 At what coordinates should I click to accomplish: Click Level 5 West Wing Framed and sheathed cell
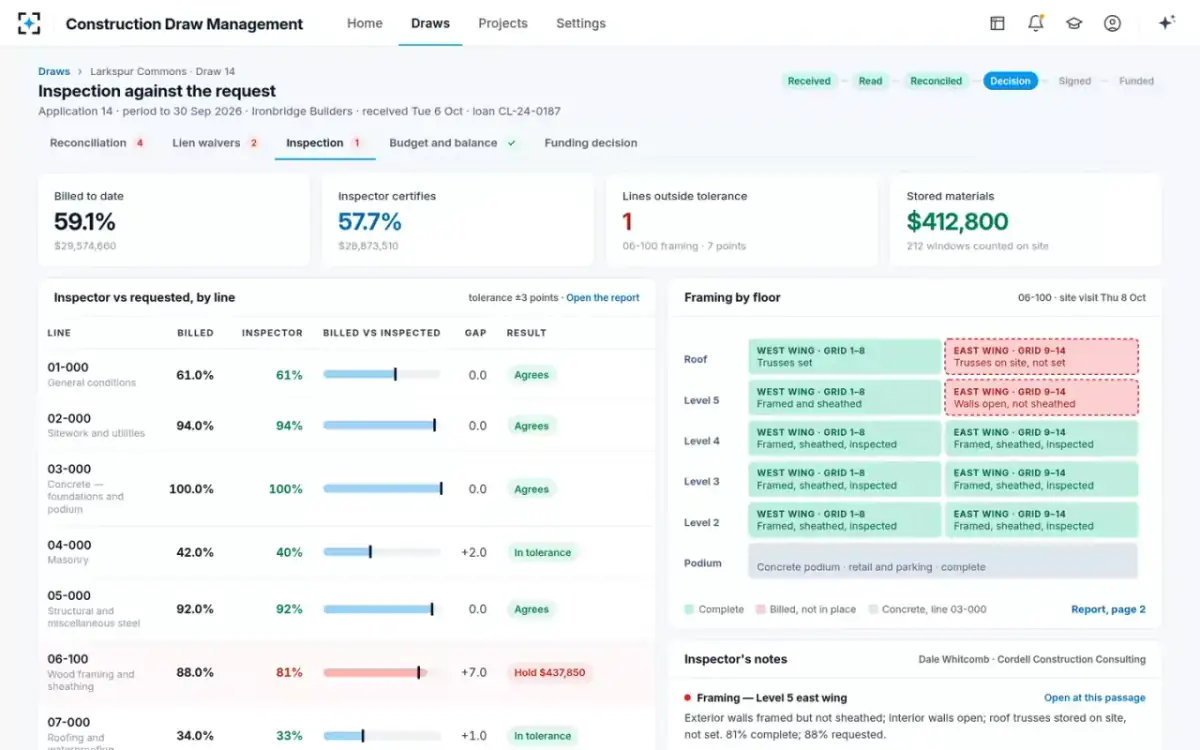click(845, 398)
